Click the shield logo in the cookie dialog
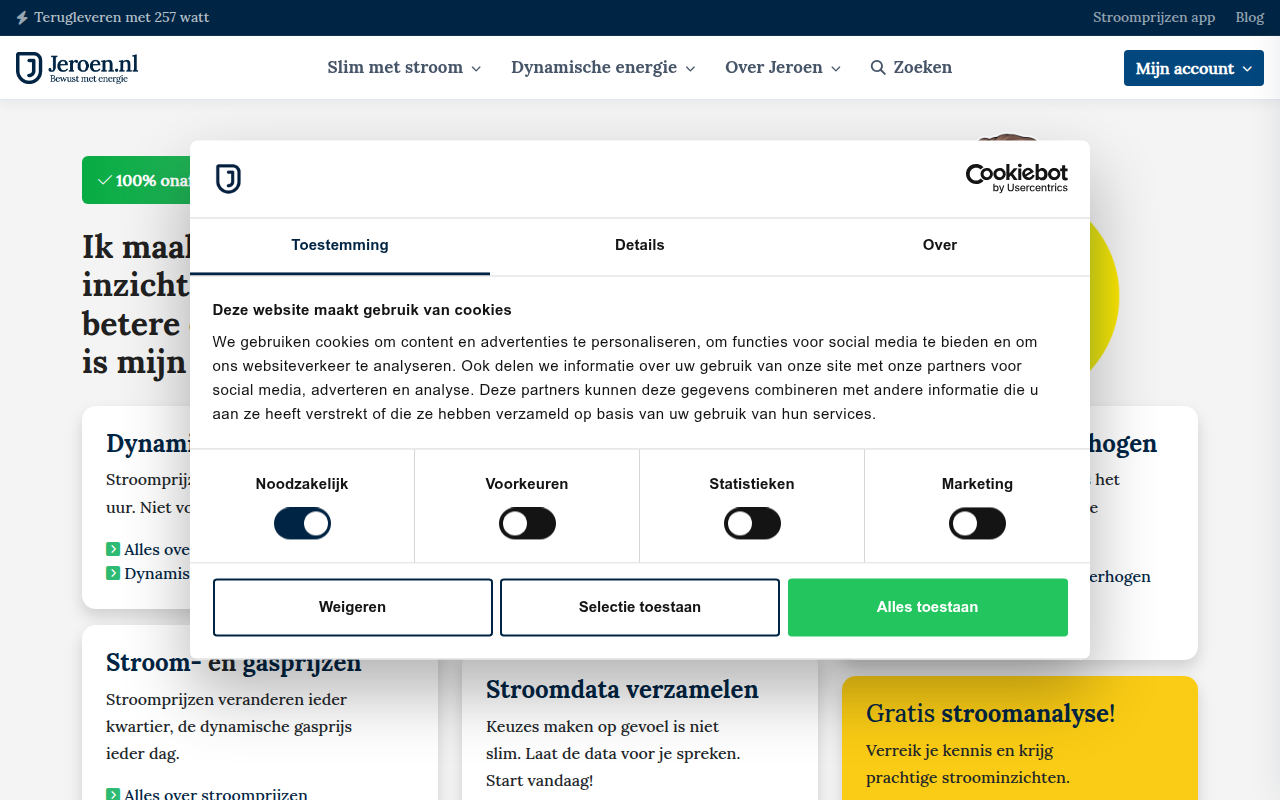Viewport: 1280px width, 800px height. [228, 179]
